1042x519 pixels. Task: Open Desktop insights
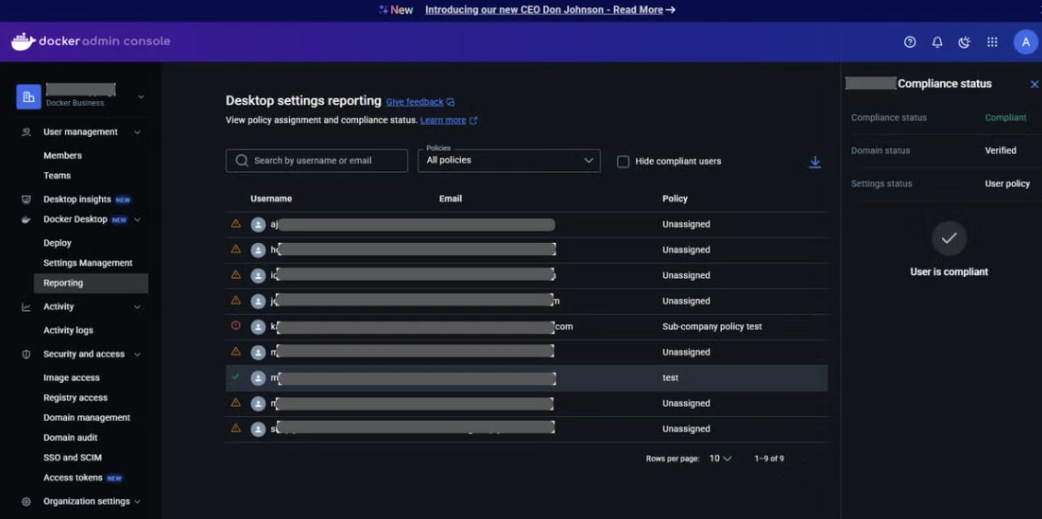click(x=76, y=199)
